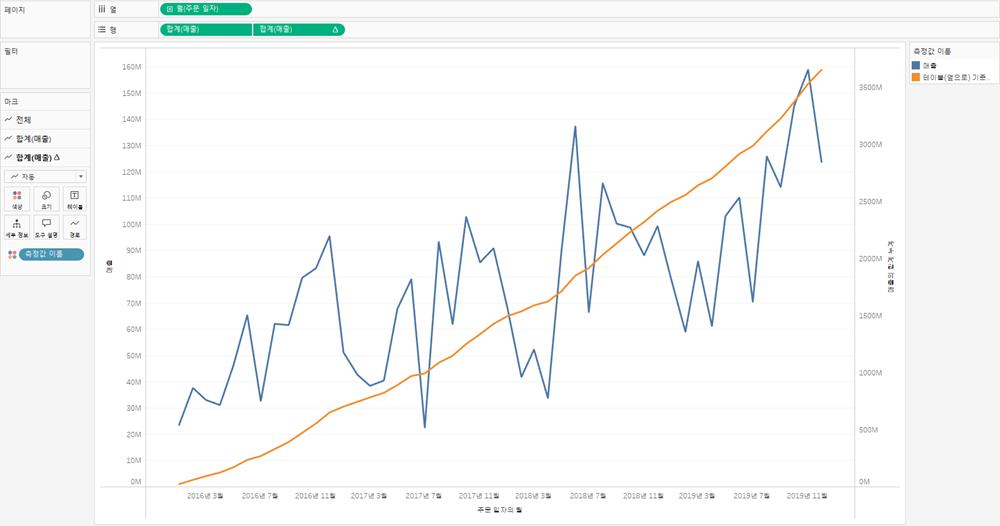This screenshot has height=526, width=1000.
Task: Click the 테이블(옆으로) 기준.. legend label
Action: point(957,77)
